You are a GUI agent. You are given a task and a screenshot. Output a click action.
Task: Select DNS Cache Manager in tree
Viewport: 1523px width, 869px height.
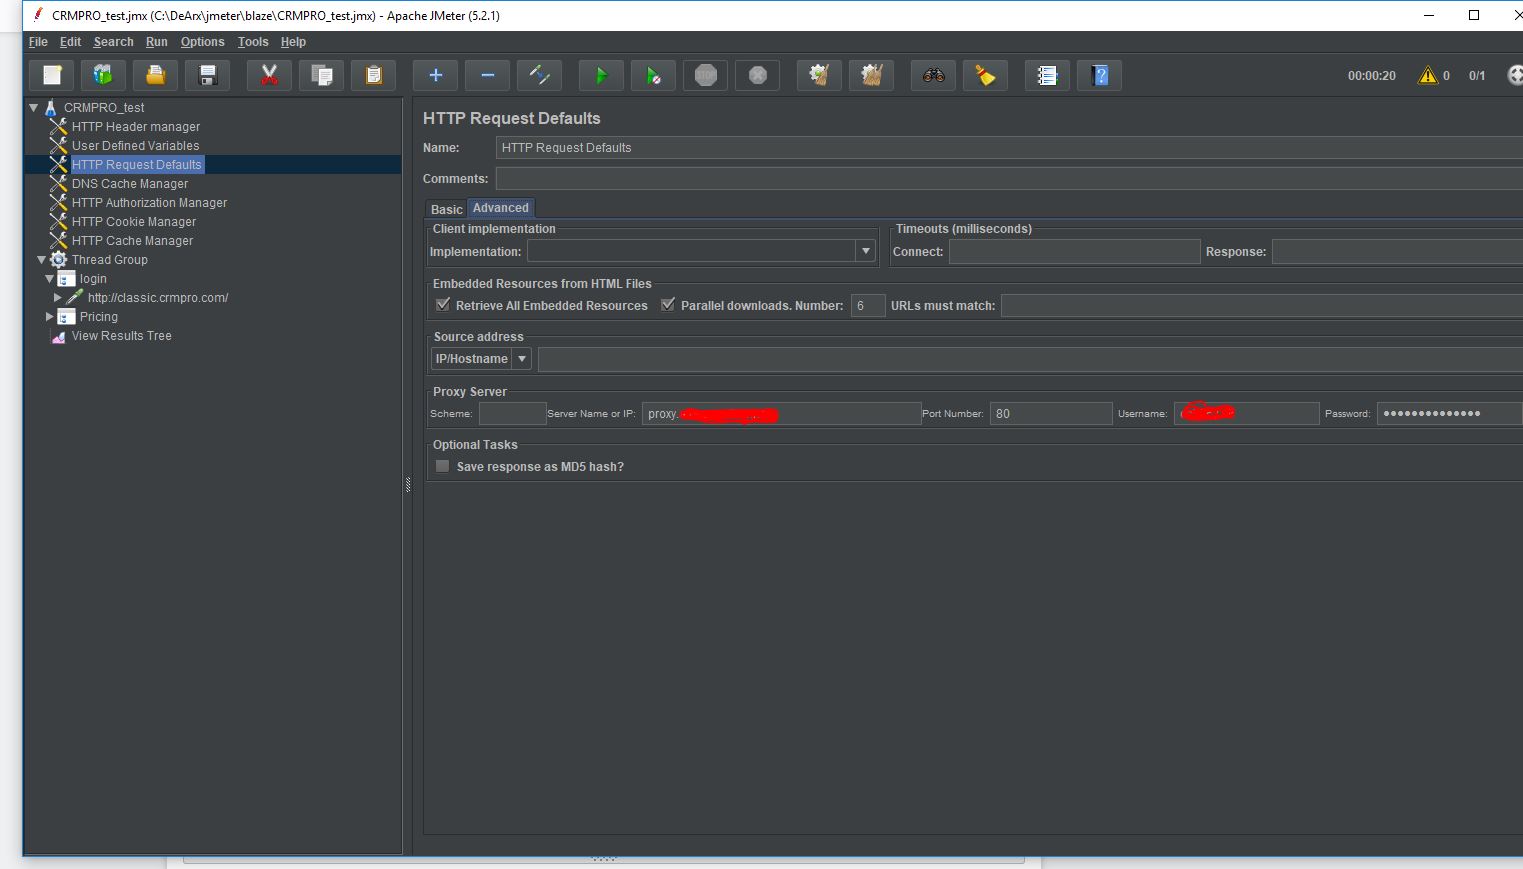click(130, 183)
